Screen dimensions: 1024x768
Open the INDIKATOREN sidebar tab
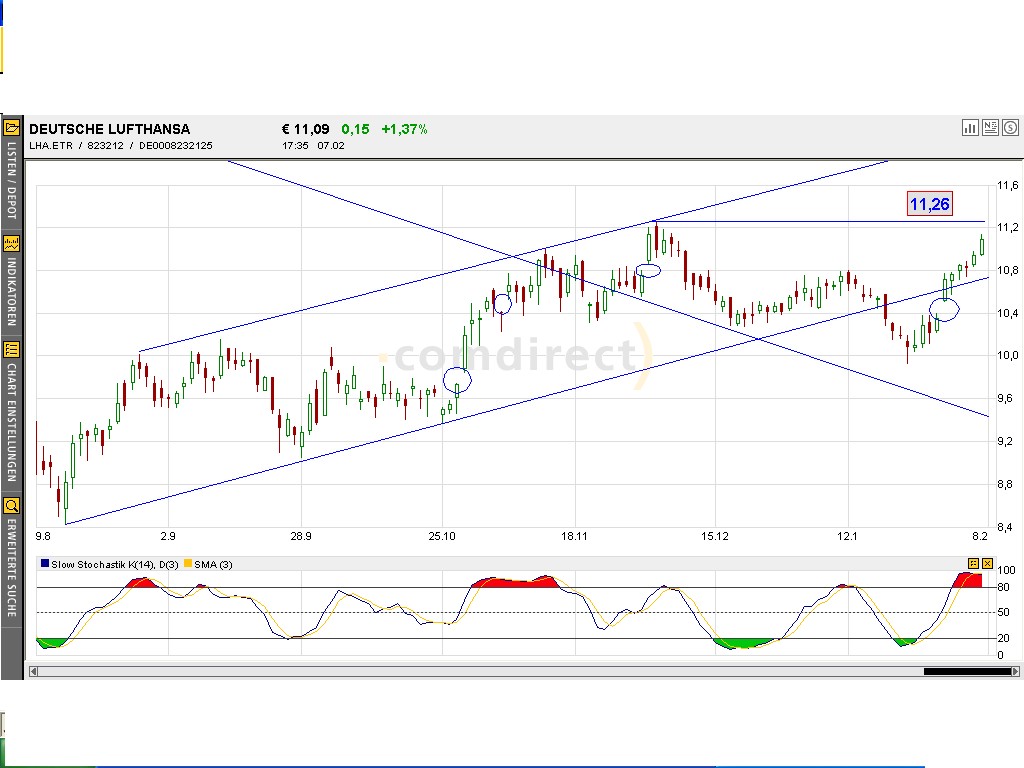tap(11, 291)
